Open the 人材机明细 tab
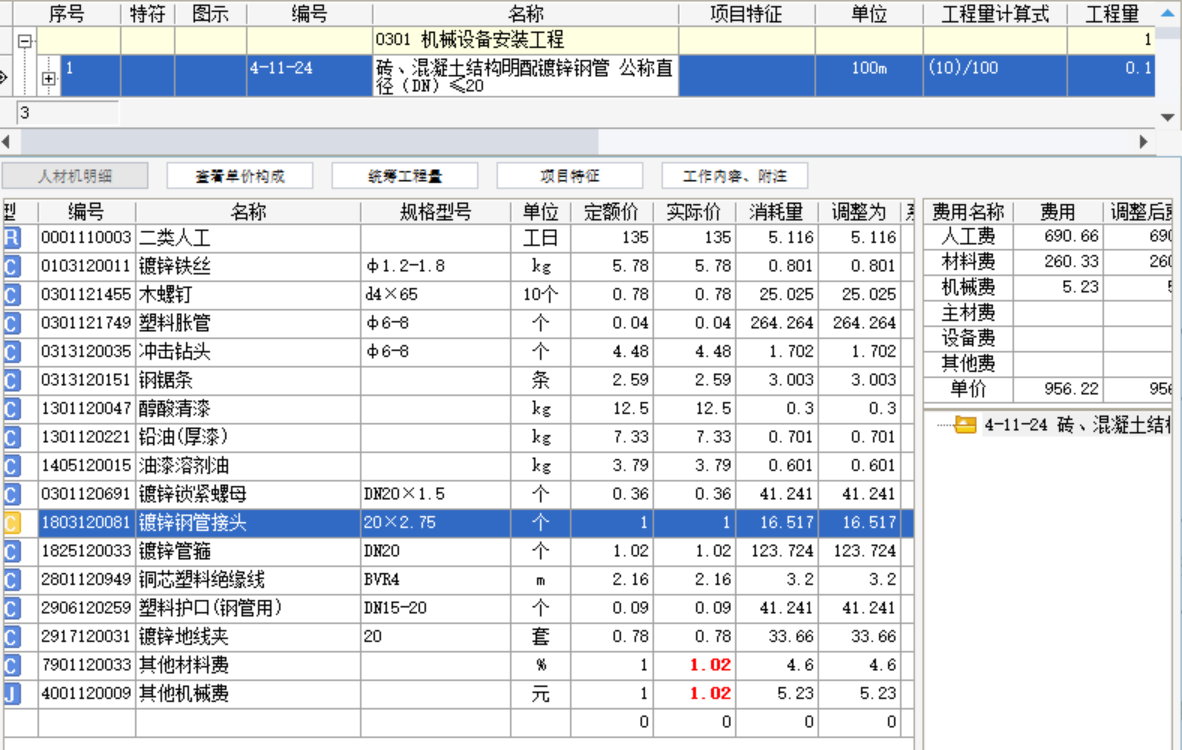The width and height of the screenshot is (1182, 750). tap(75, 176)
